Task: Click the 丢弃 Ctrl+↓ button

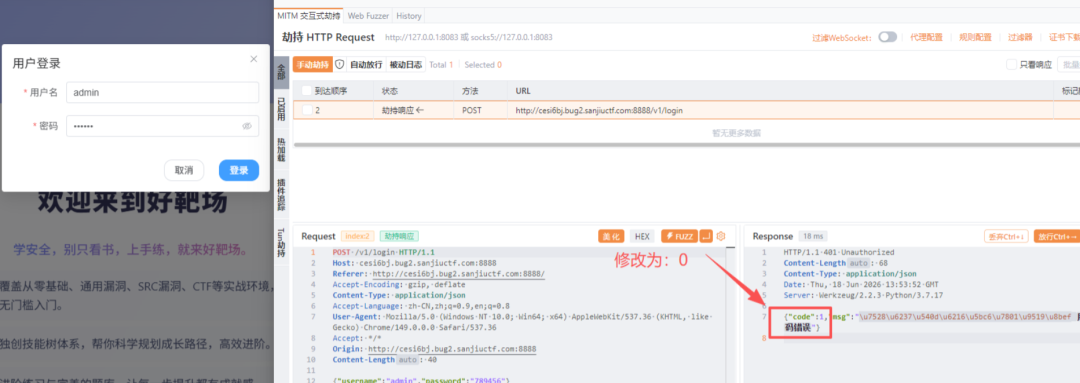Action: (1006, 236)
